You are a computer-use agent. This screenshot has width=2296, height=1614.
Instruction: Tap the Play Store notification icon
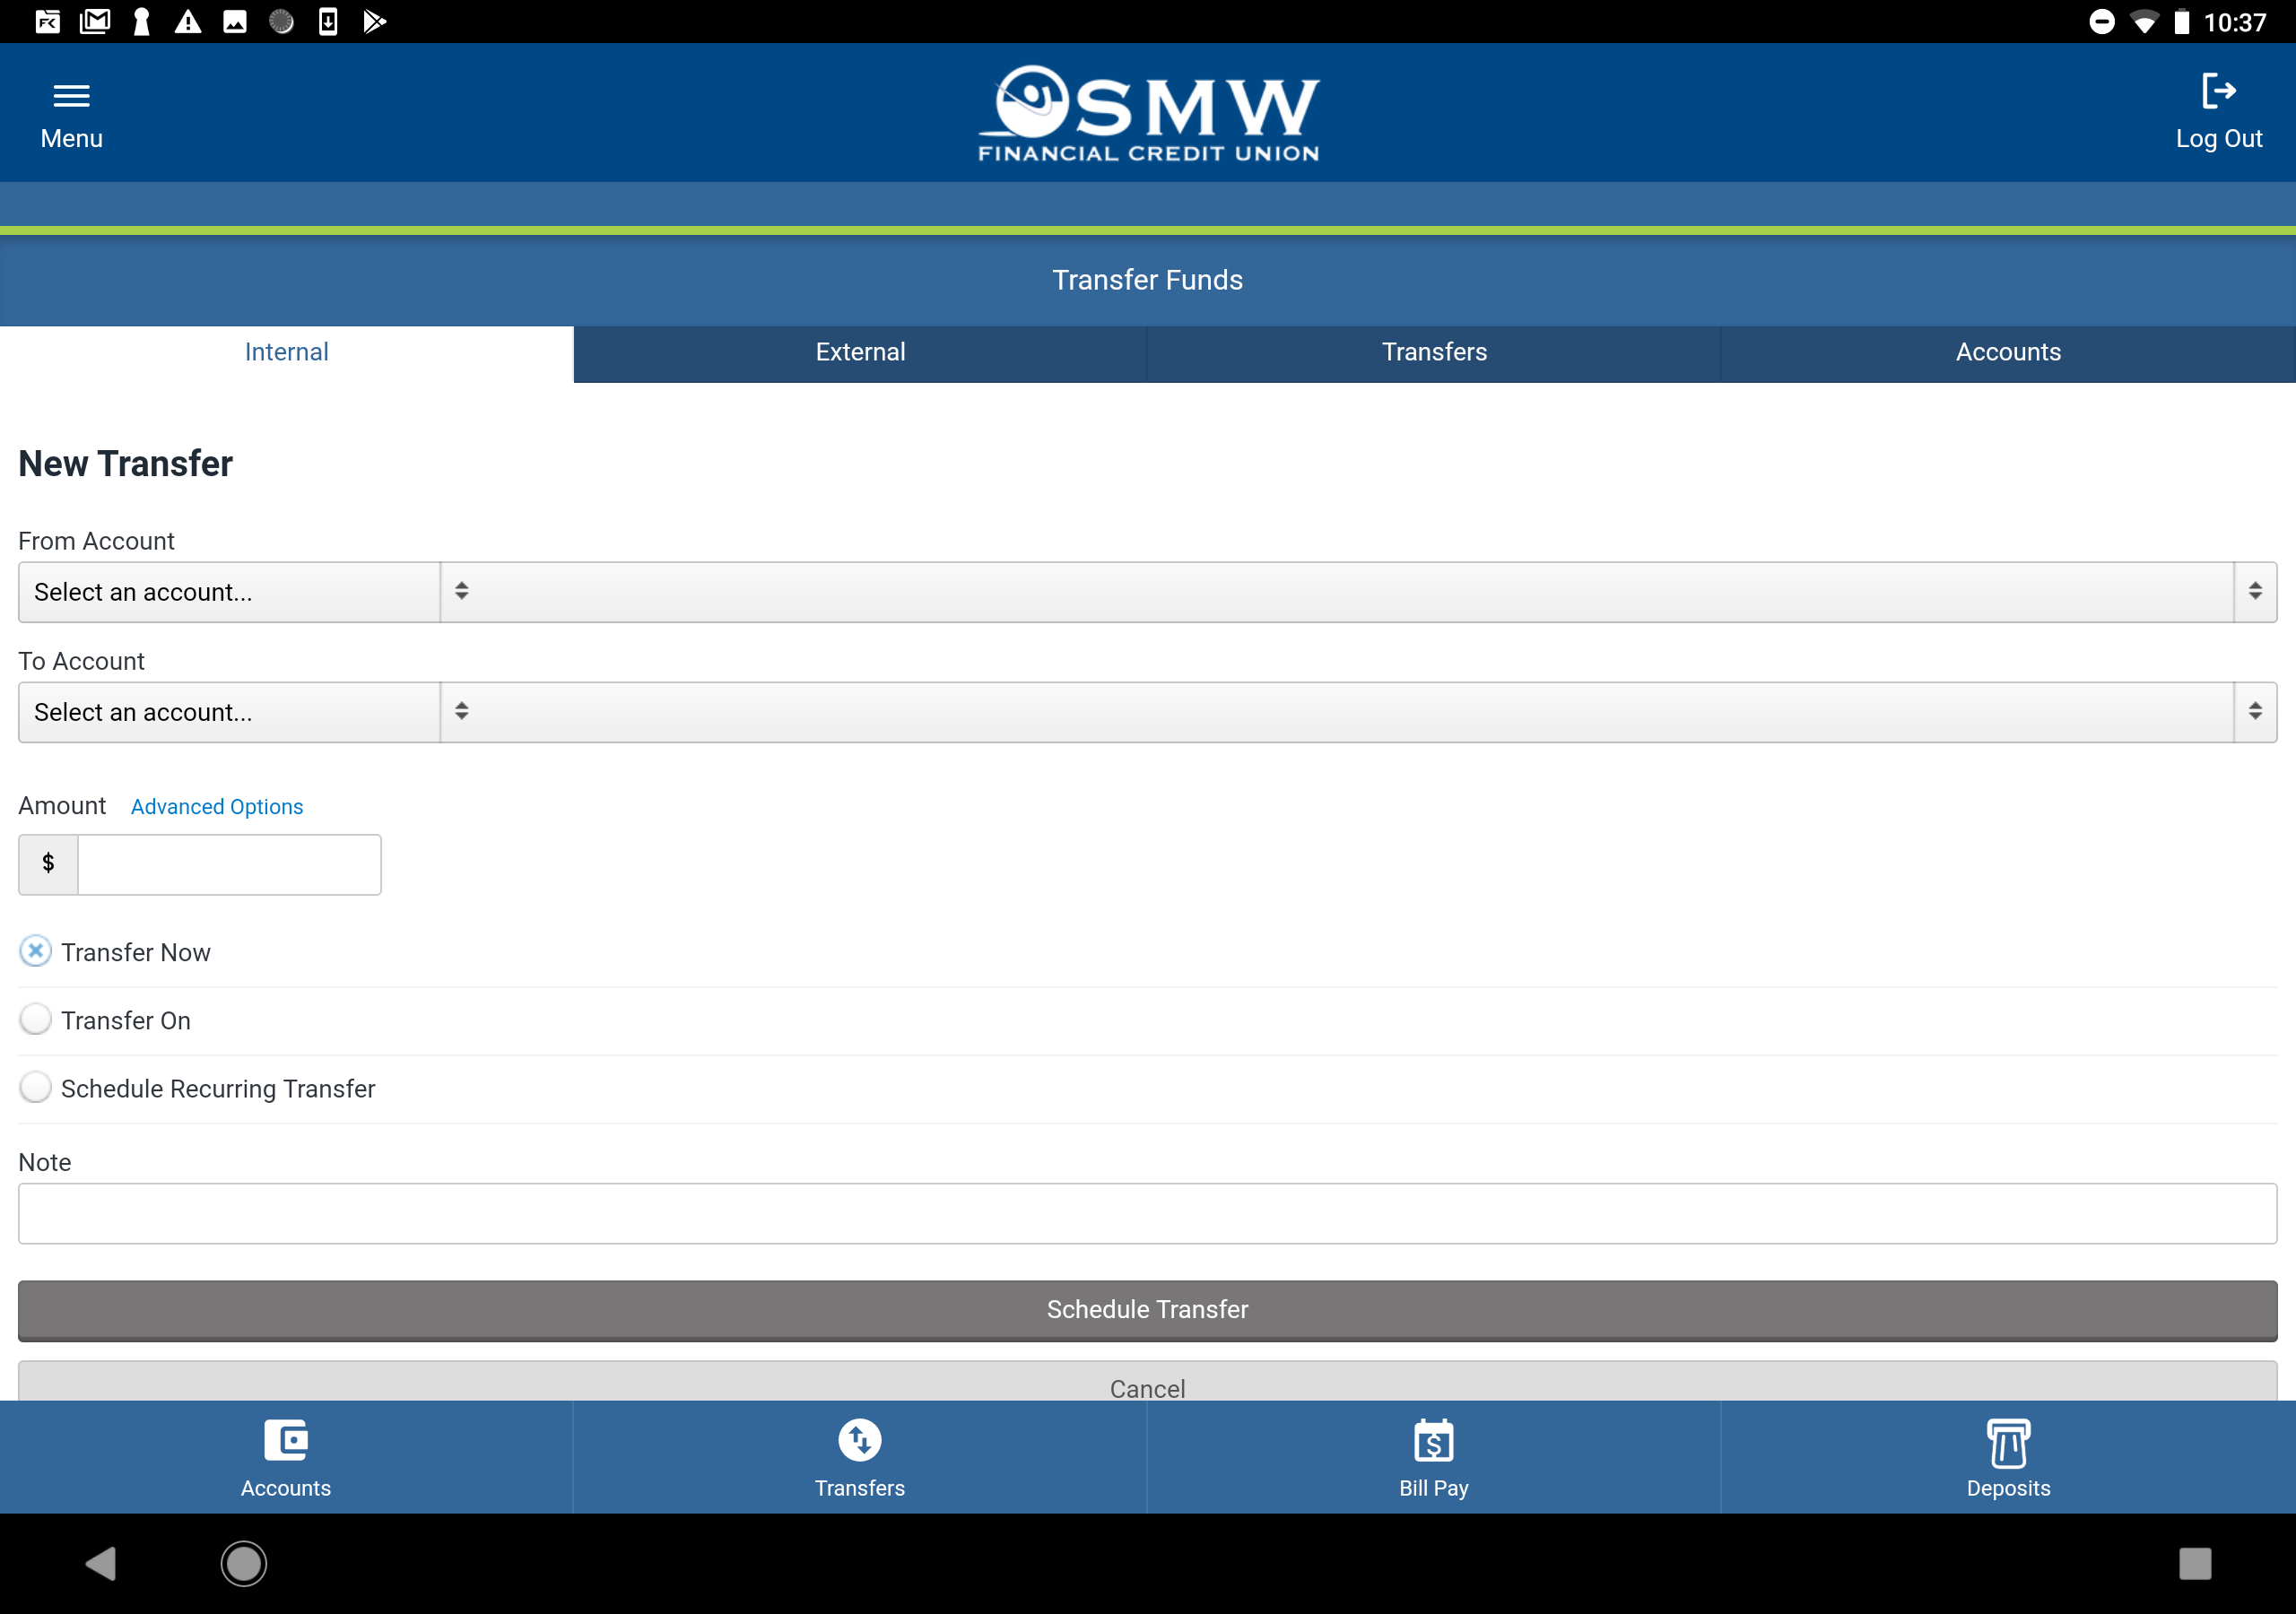(375, 21)
